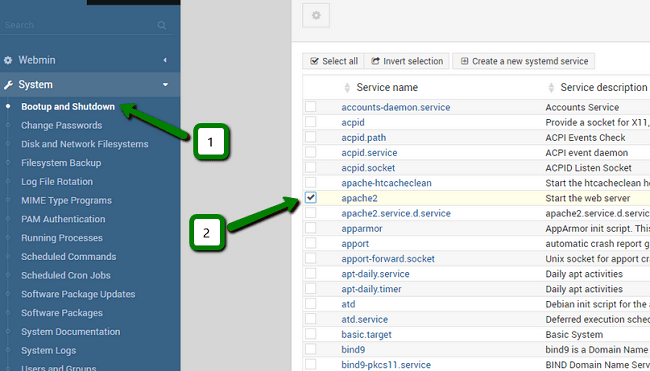
Task: Click the search magnifier icon
Action: coord(162,25)
